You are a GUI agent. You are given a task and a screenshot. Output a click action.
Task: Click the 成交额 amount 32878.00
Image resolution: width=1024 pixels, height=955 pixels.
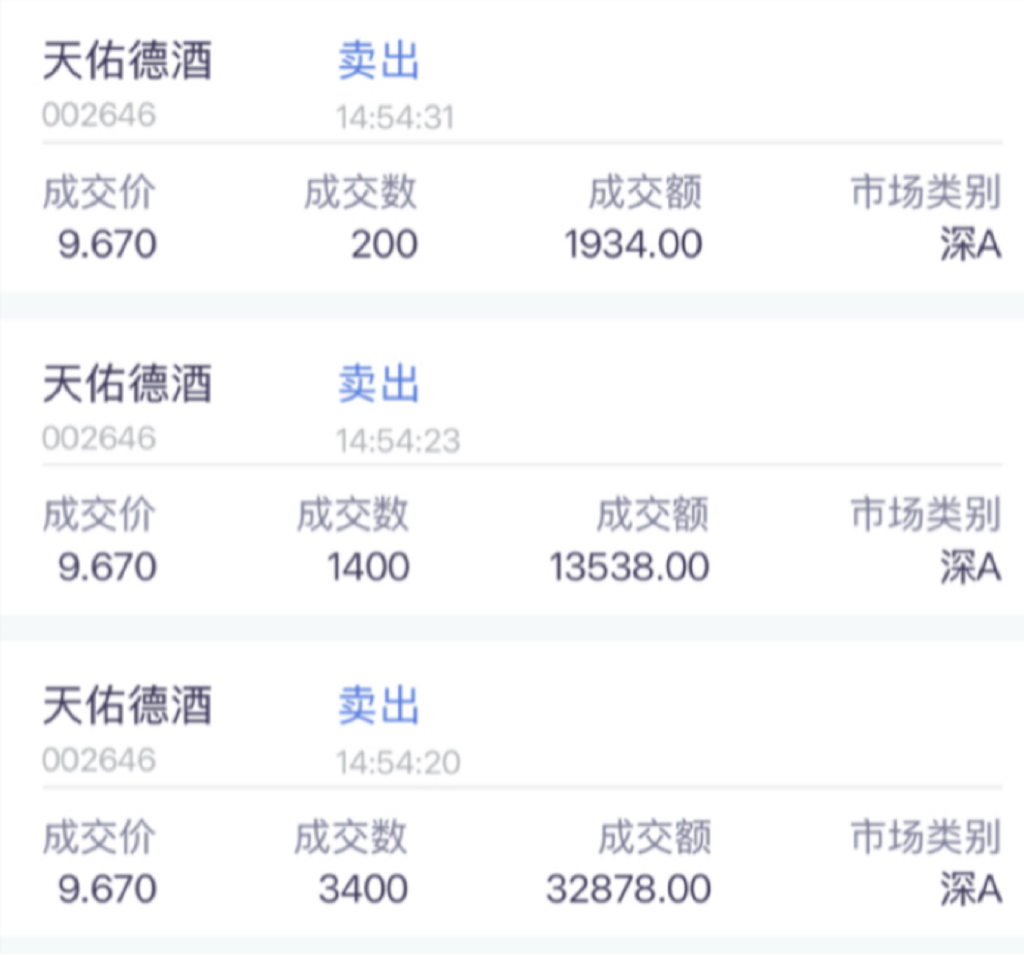pos(628,889)
